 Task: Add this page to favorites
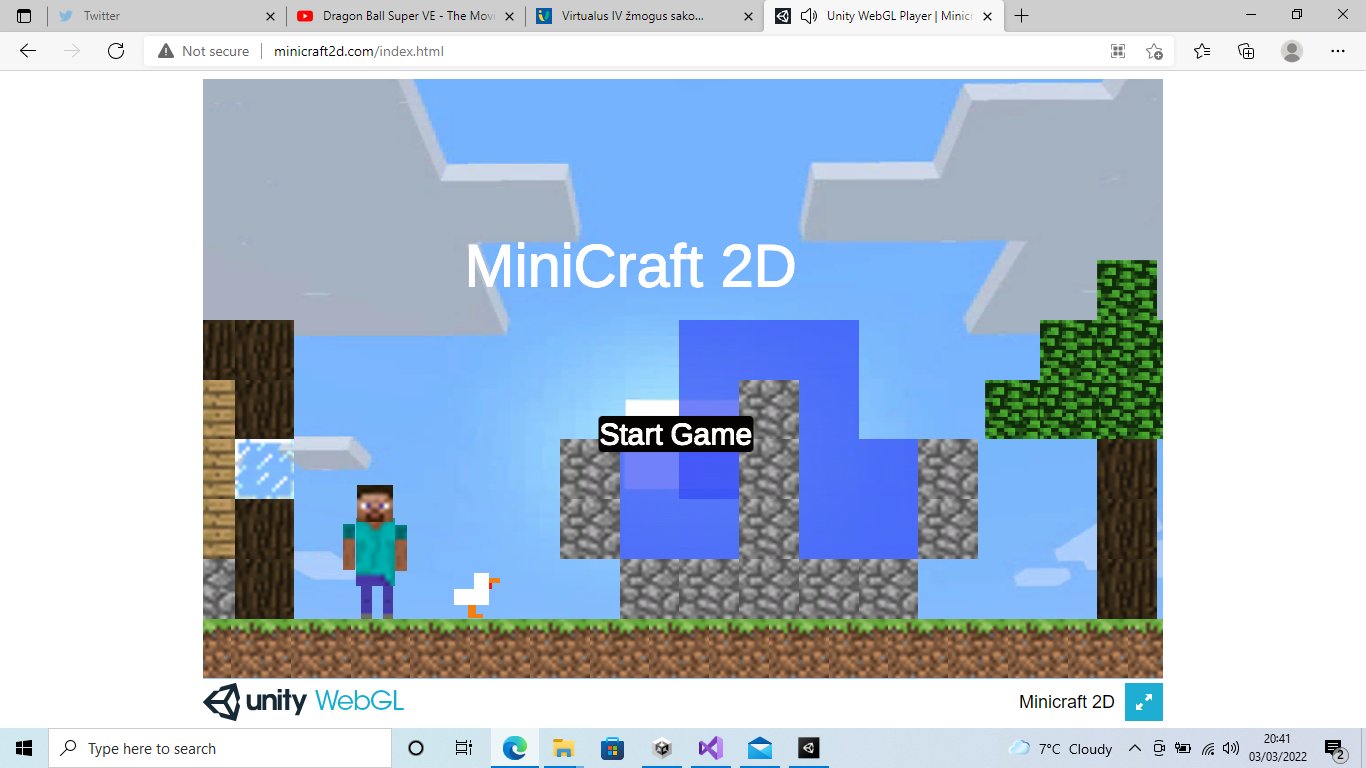[x=1154, y=51]
